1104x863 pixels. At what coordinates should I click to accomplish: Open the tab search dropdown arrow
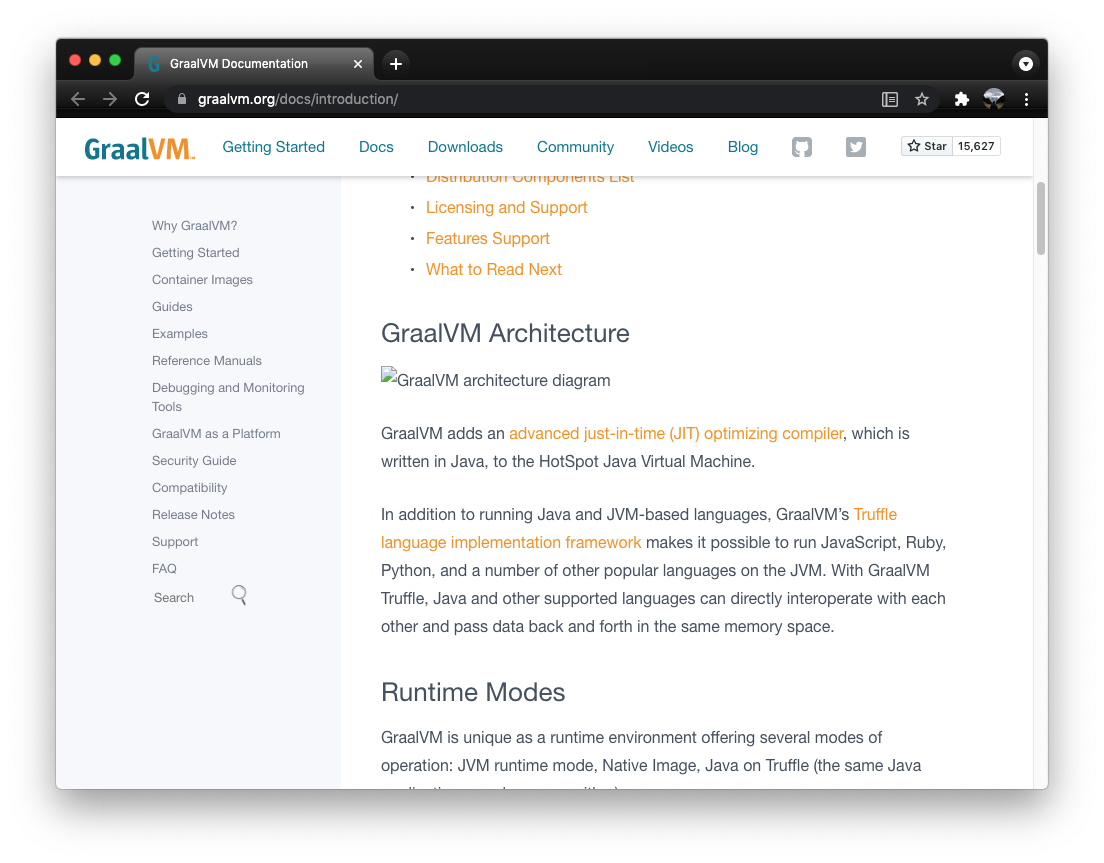pos(1026,64)
